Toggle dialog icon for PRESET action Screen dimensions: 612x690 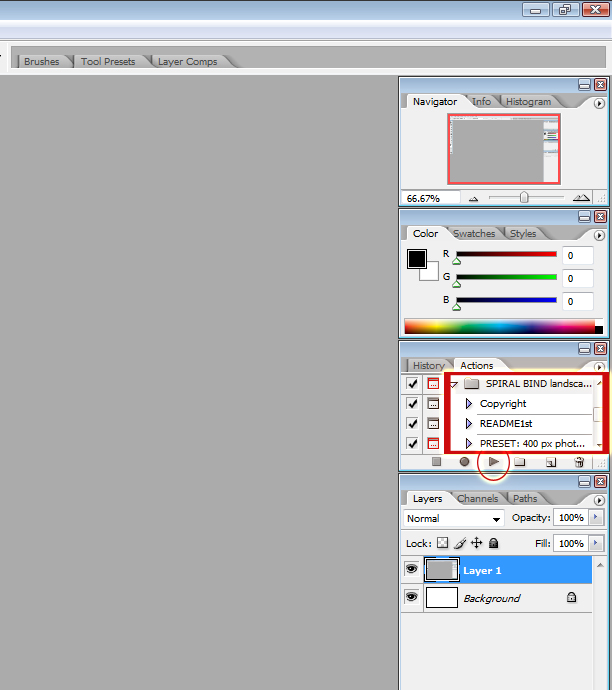[x=433, y=443]
